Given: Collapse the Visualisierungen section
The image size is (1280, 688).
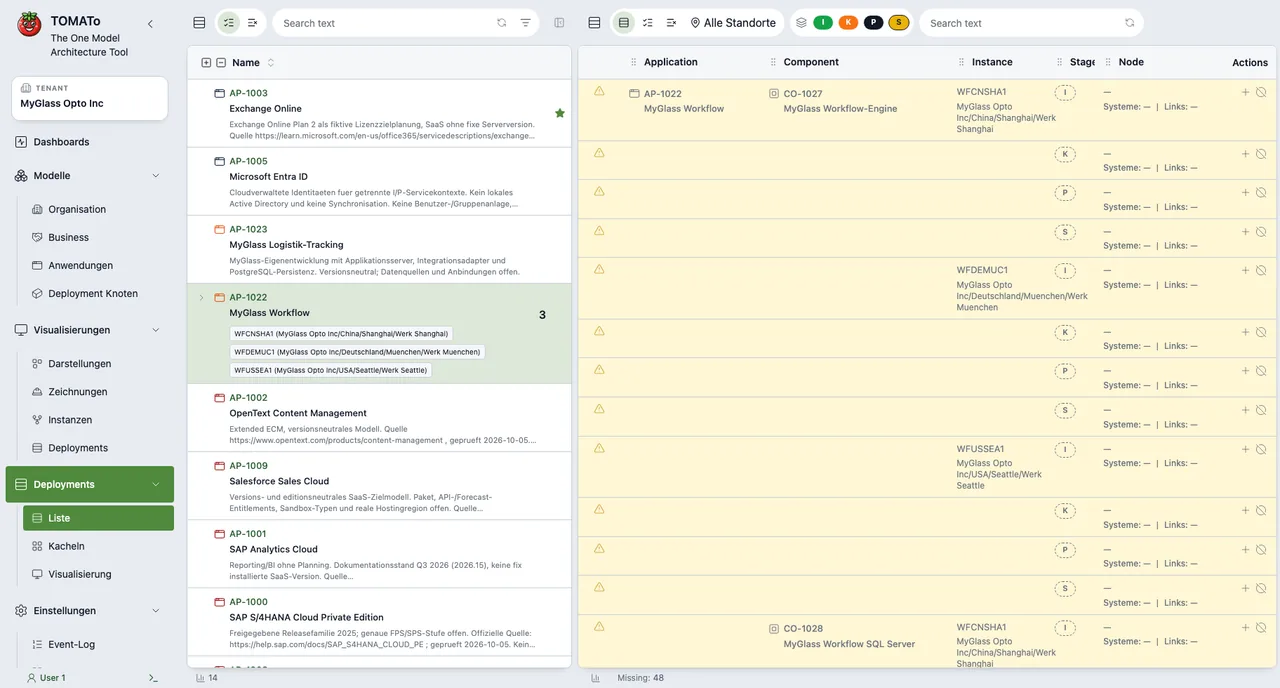Looking at the screenshot, I should coord(155,330).
